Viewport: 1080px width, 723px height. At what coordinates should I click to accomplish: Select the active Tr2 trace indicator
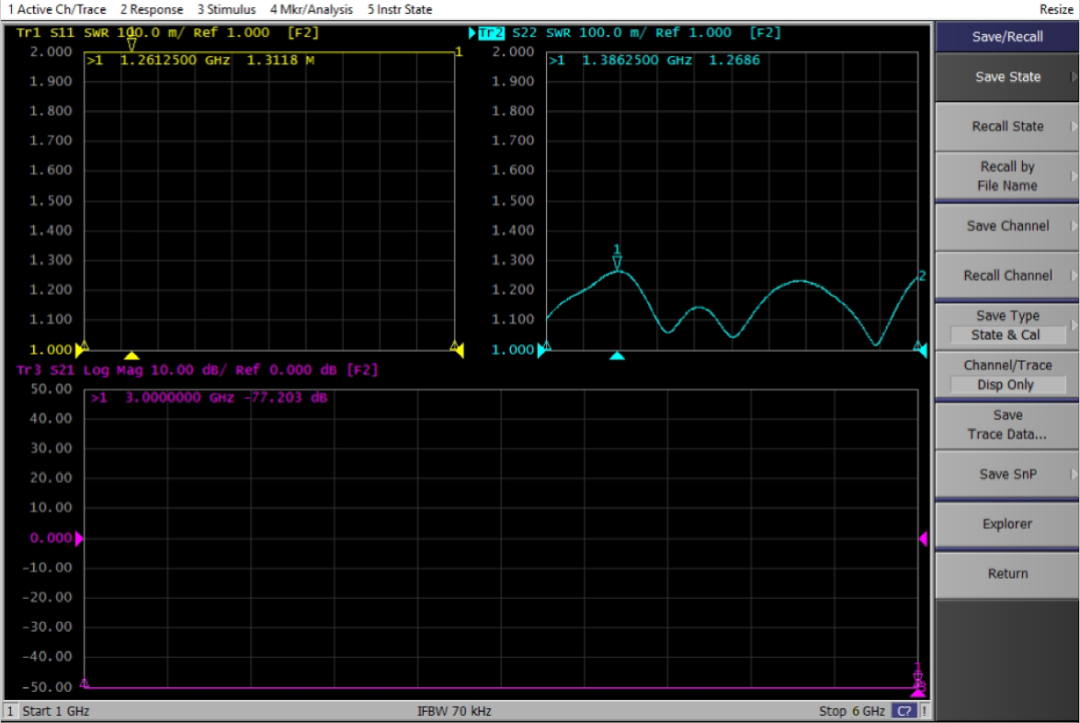point(491,33)
